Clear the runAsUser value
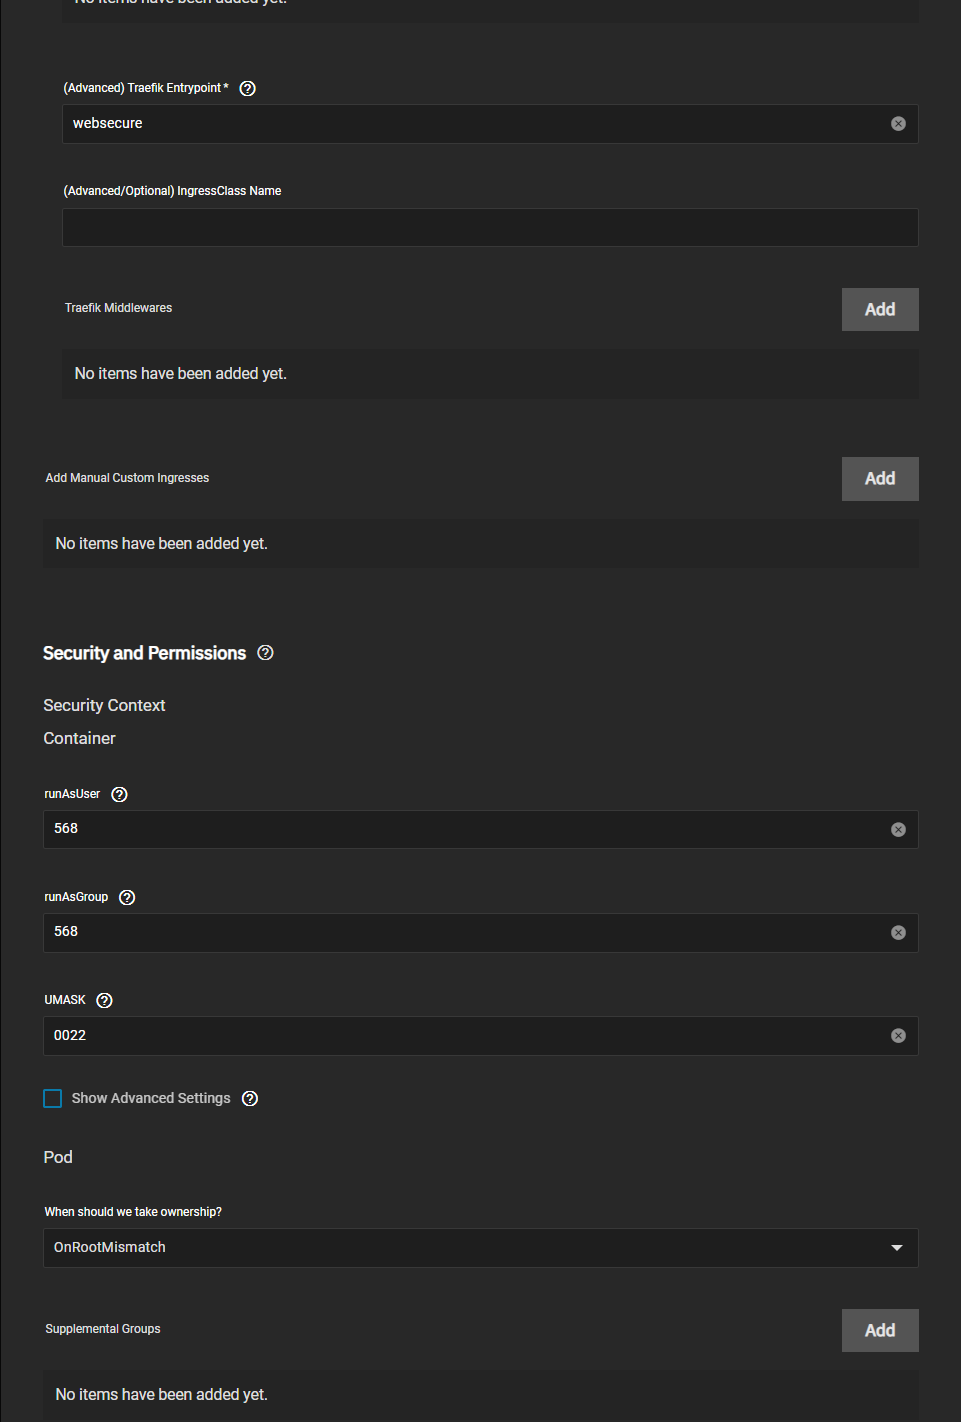The image size is (961, 1422). [897, 828]
